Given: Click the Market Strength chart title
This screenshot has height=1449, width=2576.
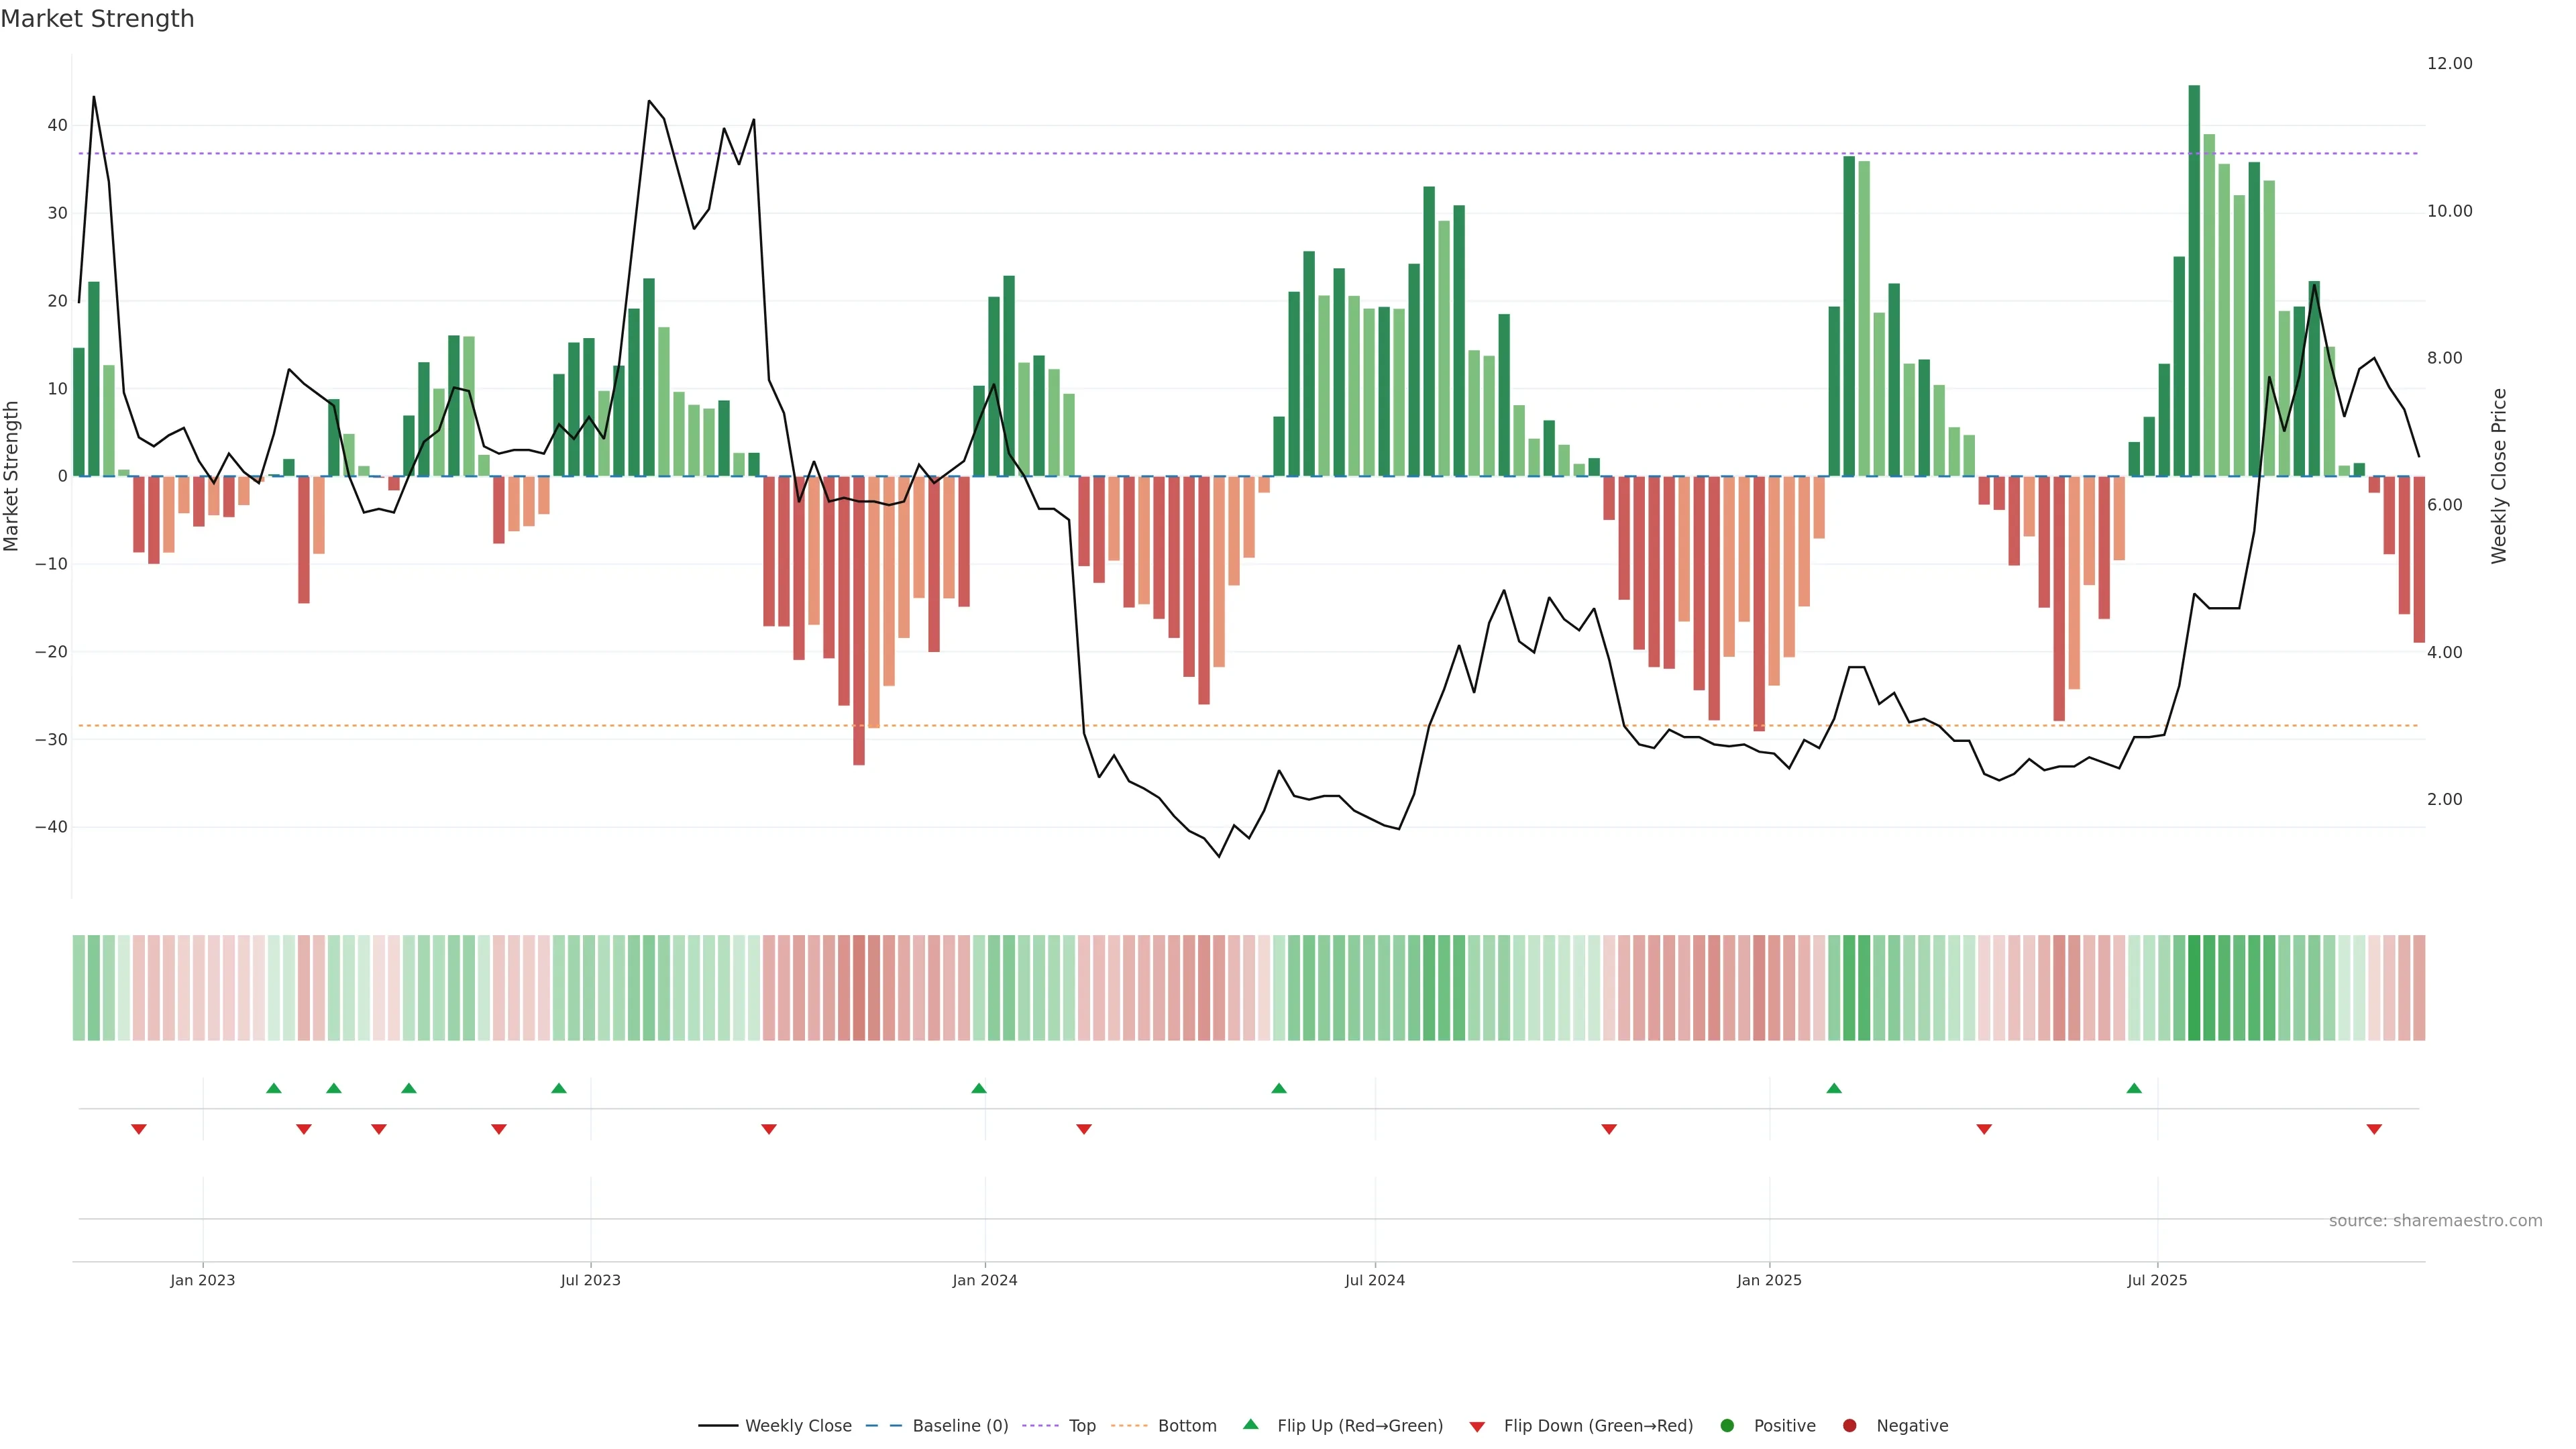Looking at the screenshot, I should click(97, 19).
